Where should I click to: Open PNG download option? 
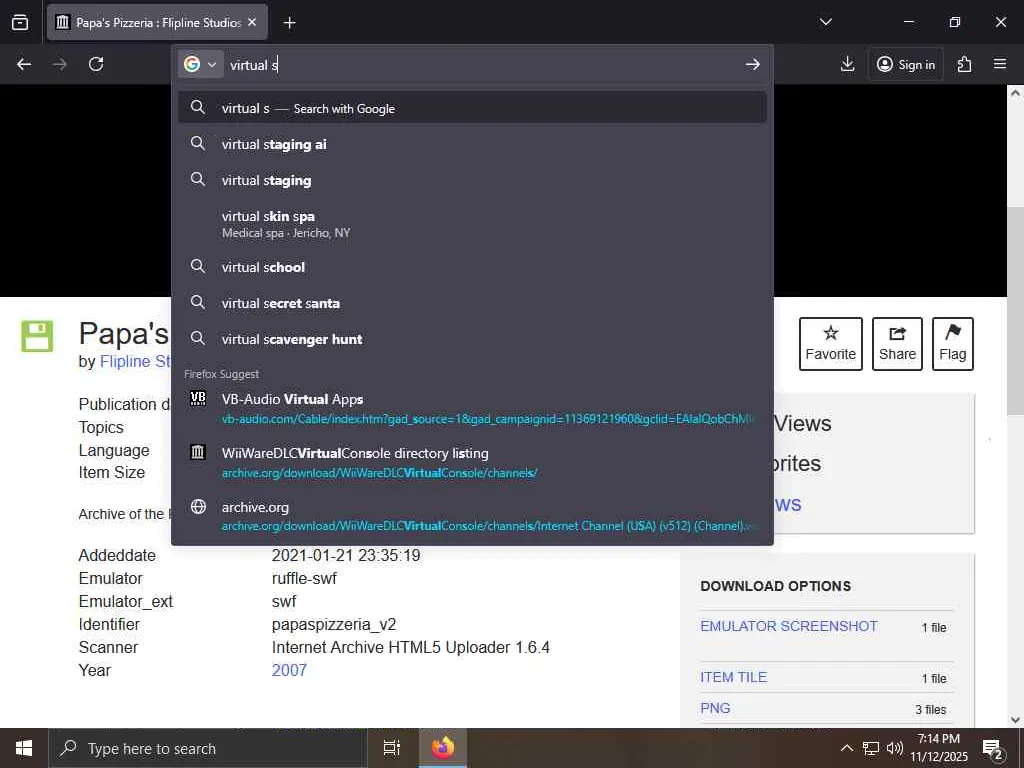tap(715, 708)
